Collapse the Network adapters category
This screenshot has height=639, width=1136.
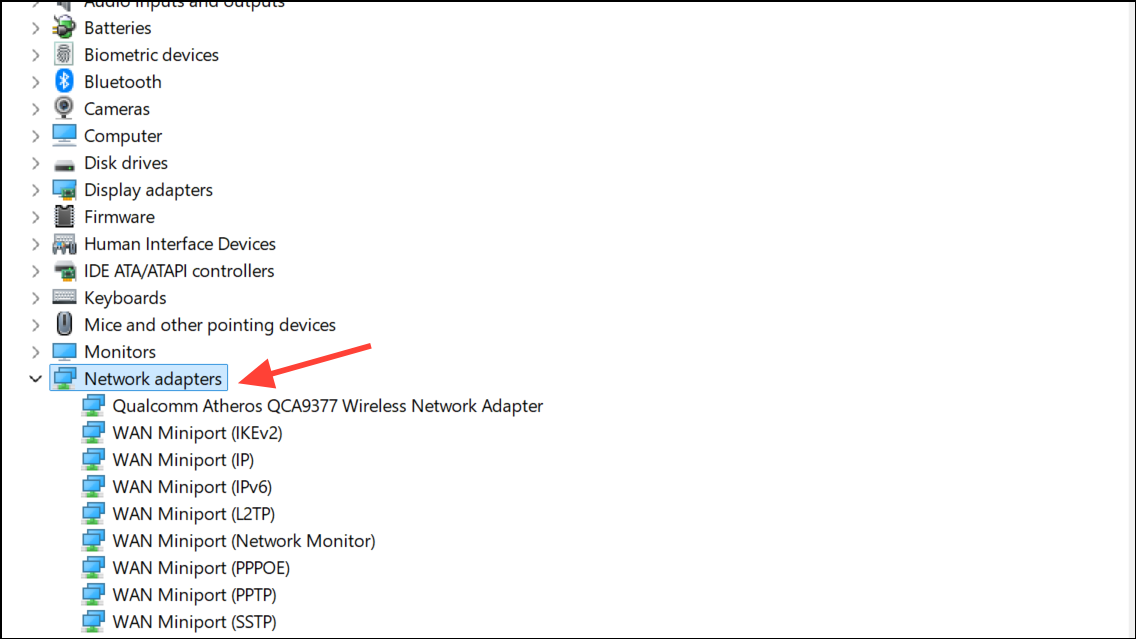35,378
